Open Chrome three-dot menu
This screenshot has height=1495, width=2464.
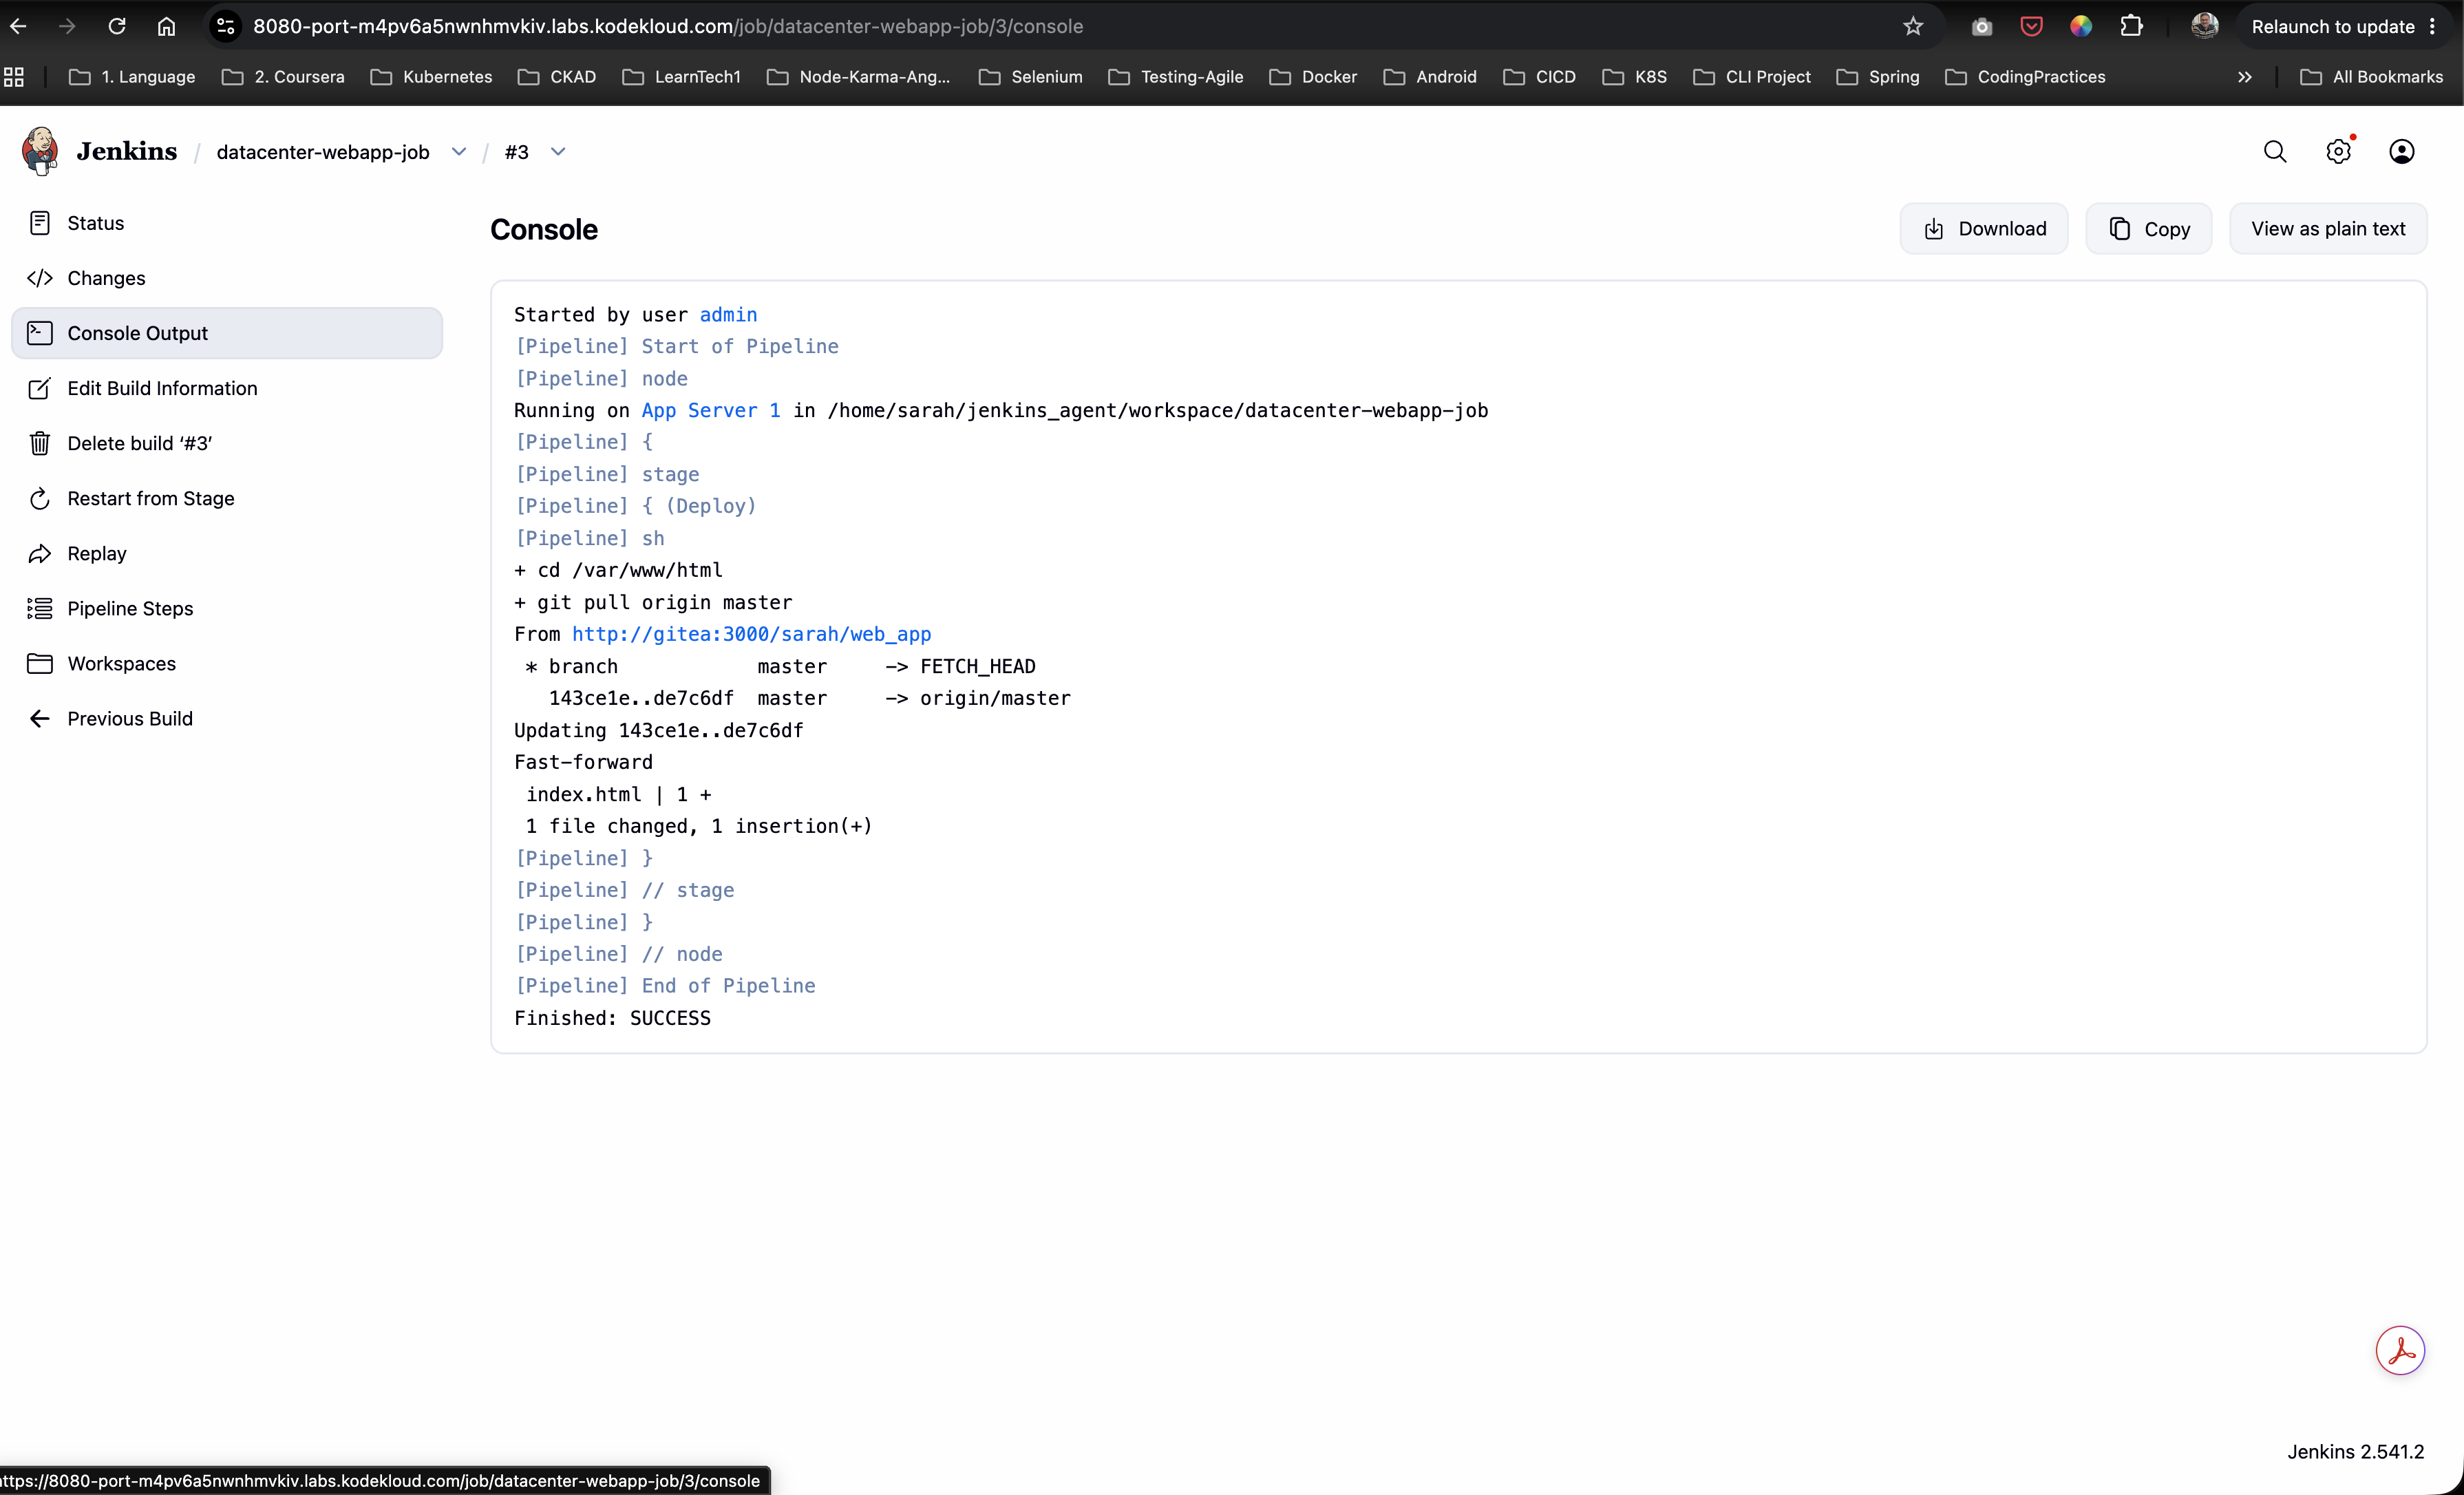[x=2433, y=27]
